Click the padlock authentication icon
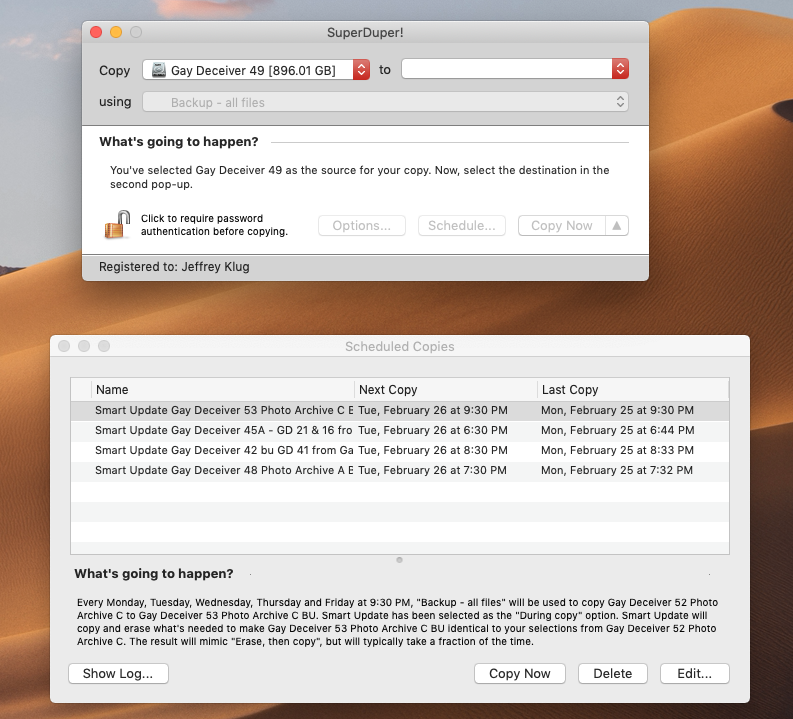793x719 pixels. (117, 224)
